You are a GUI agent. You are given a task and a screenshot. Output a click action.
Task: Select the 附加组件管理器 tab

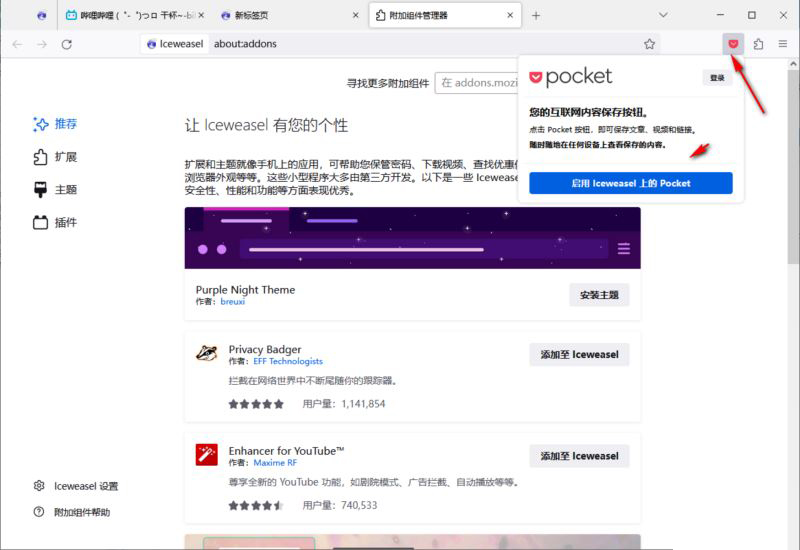(445, 15)
